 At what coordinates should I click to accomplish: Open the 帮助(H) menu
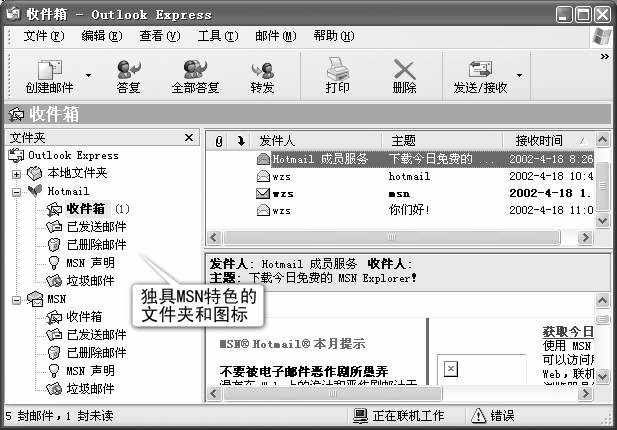[x=334, y=36]
